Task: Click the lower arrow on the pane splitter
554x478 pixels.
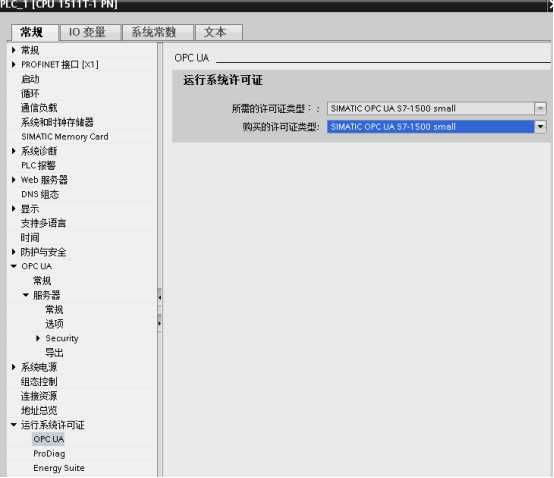Action: pyautogui.click(x=160, y=323)
